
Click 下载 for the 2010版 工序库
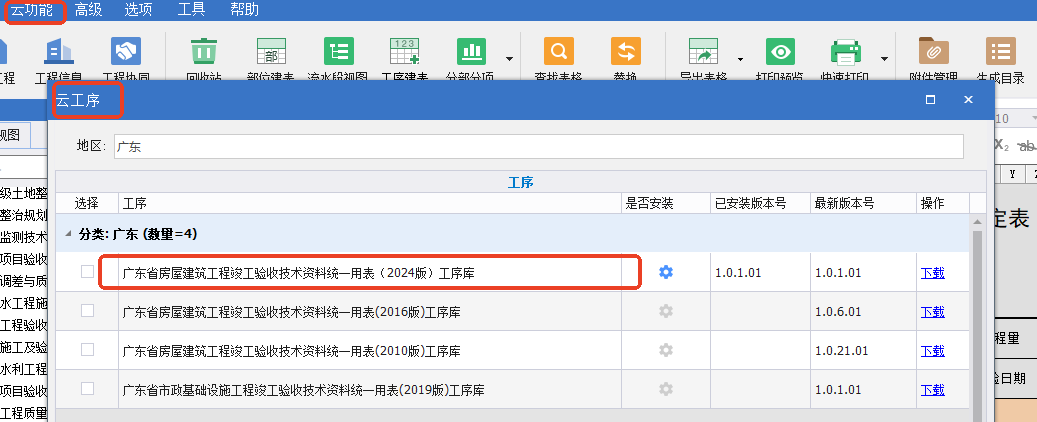[x=932, y=351]
